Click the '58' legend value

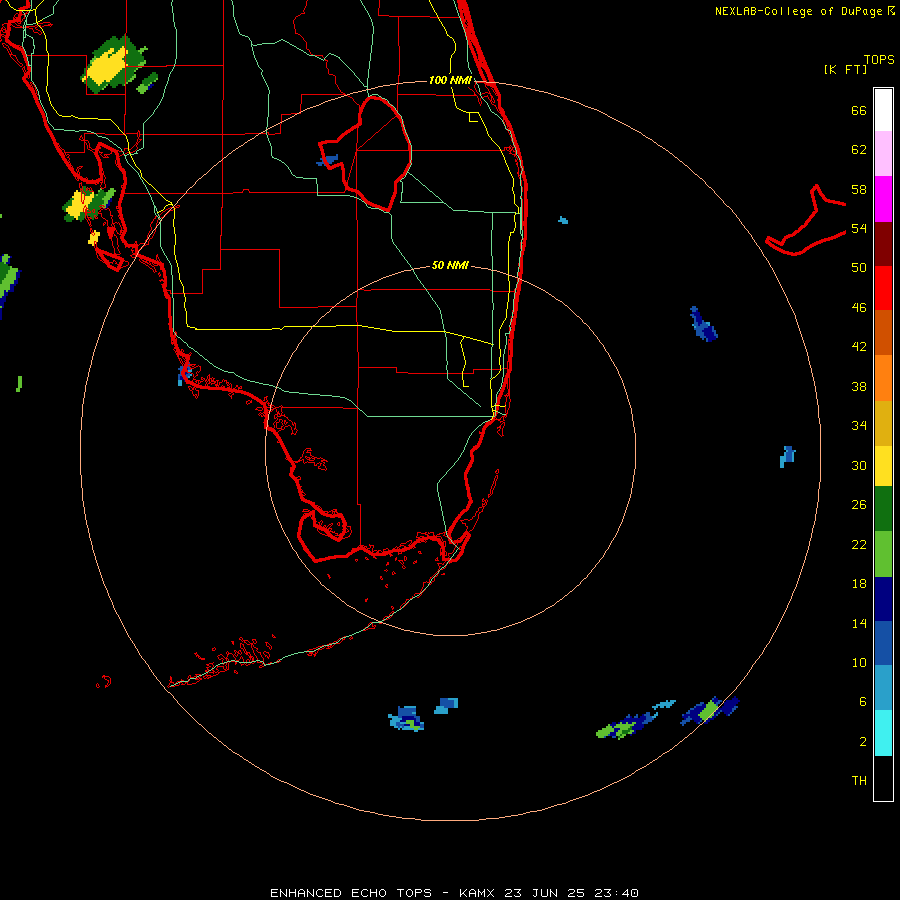(x=859, y=189)
